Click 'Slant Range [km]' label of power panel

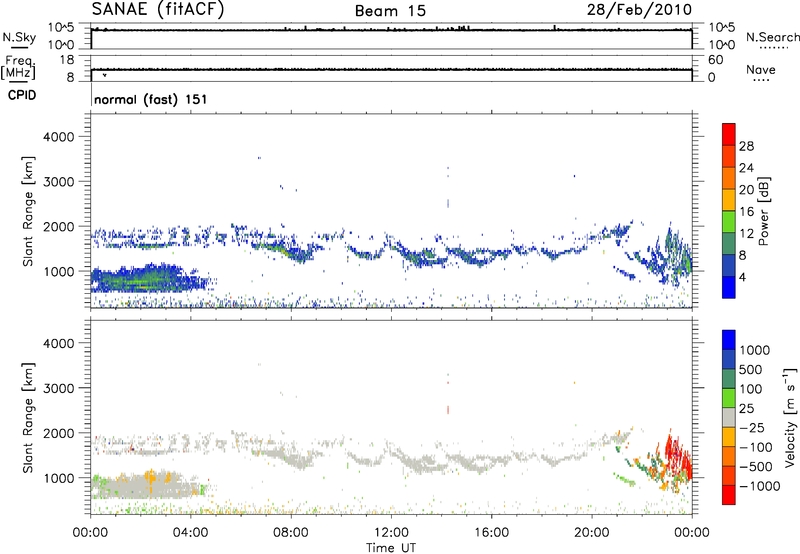28,211
